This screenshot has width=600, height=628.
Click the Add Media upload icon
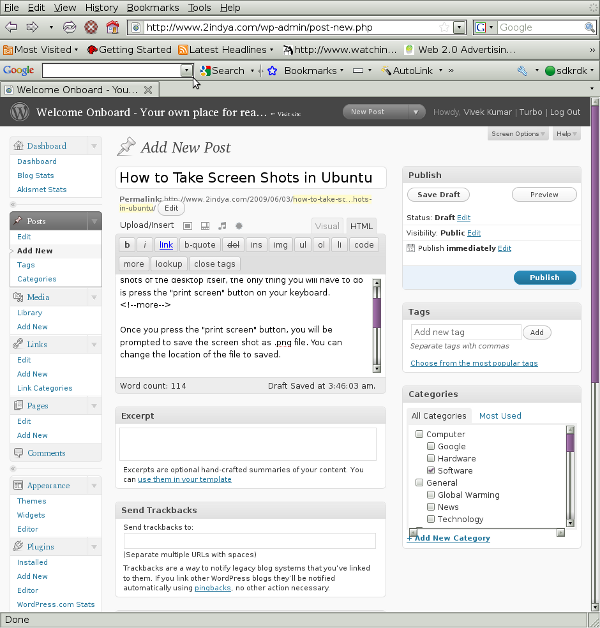[x=239, y=226]
